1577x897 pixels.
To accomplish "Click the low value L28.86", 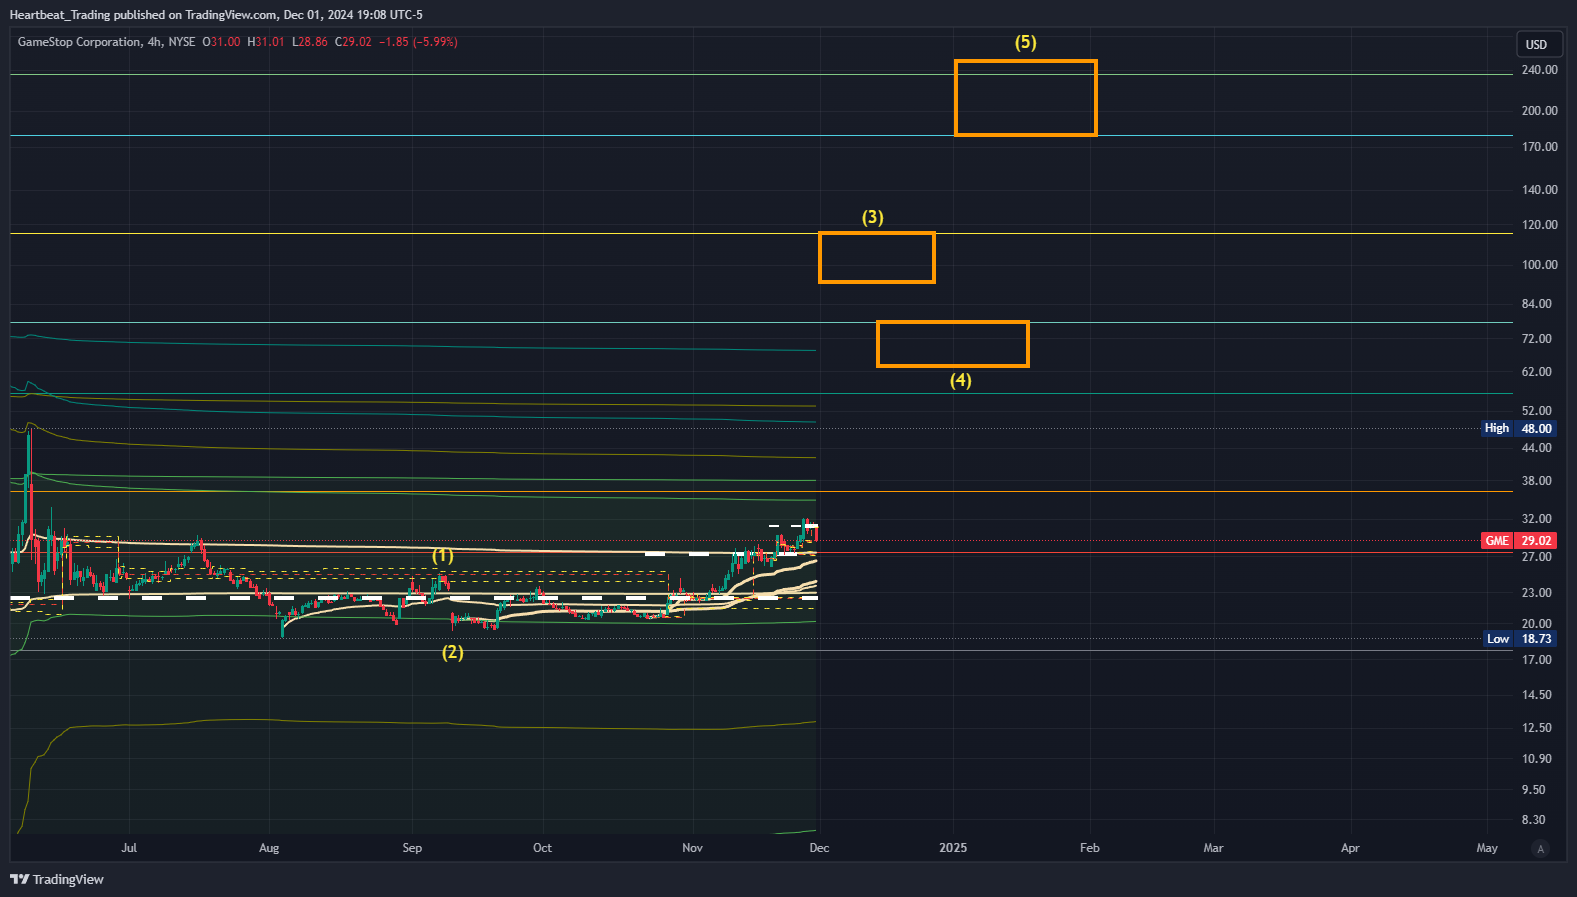I will (310, 42).
